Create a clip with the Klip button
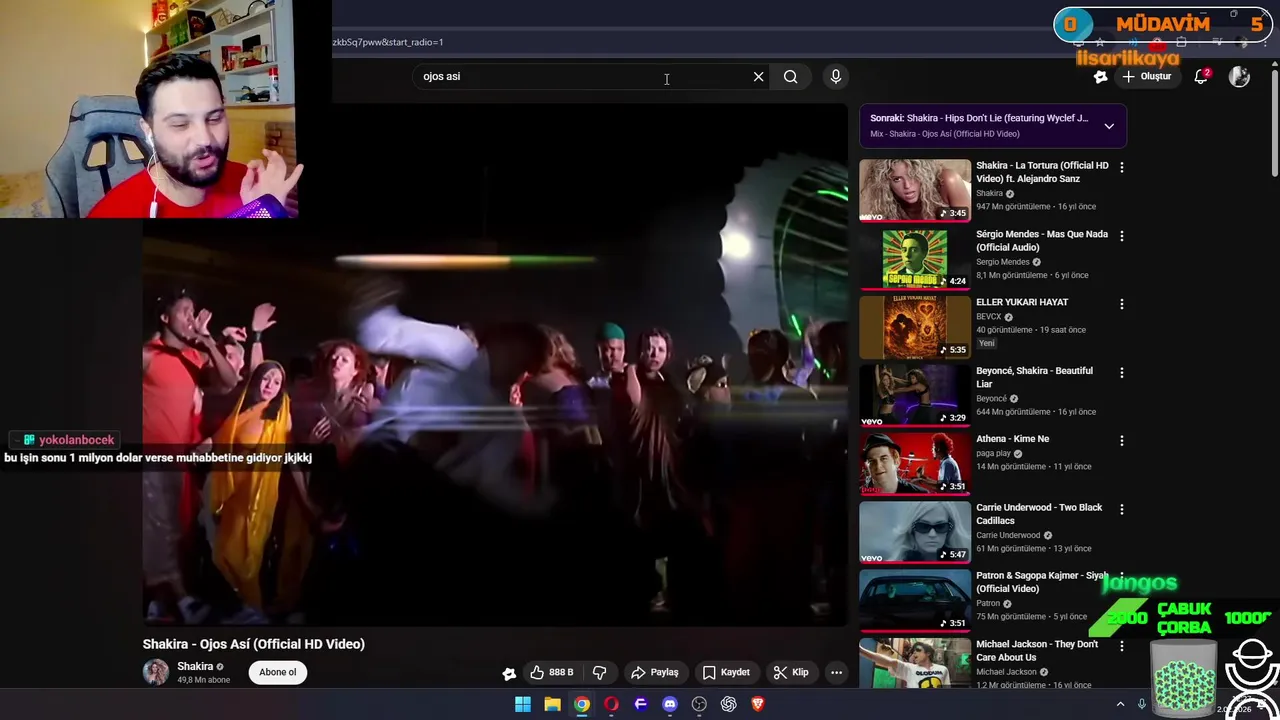 click(x=791, y=672)
